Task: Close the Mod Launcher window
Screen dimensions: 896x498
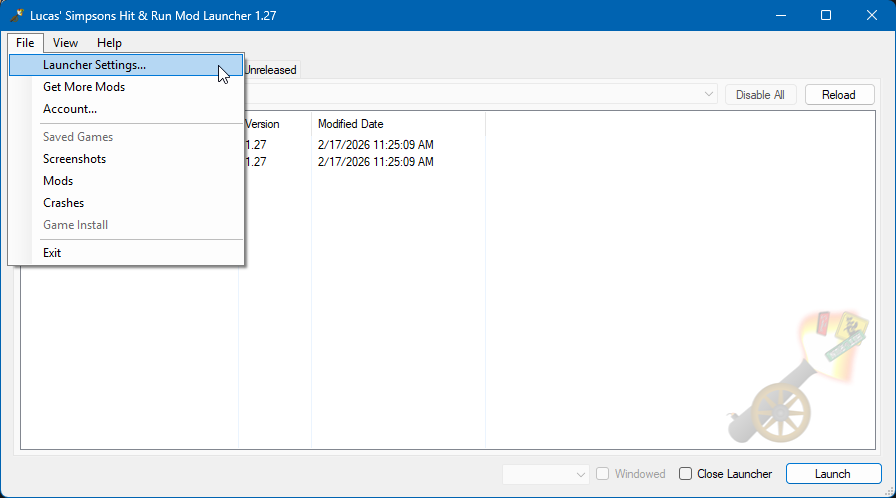Action: click(x=871, y=15)
